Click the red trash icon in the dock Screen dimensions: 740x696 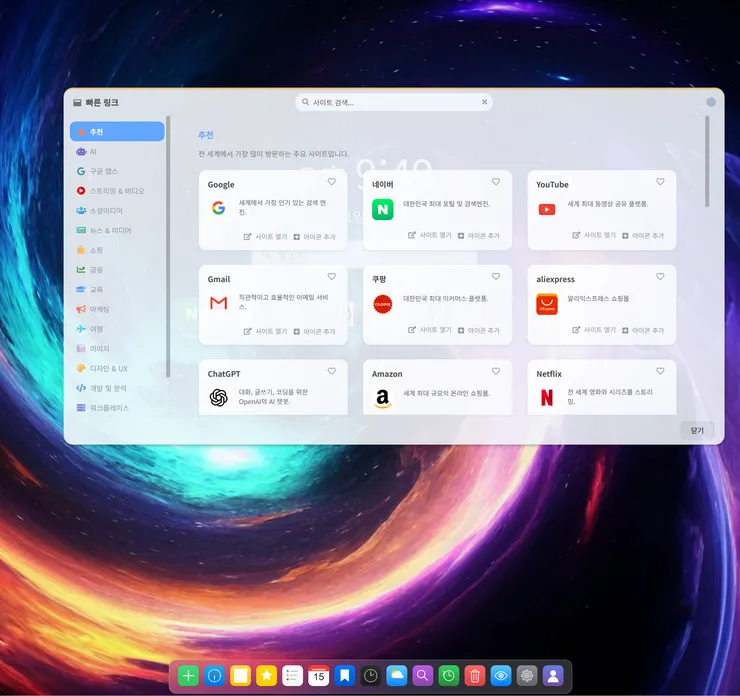point(475,676)
